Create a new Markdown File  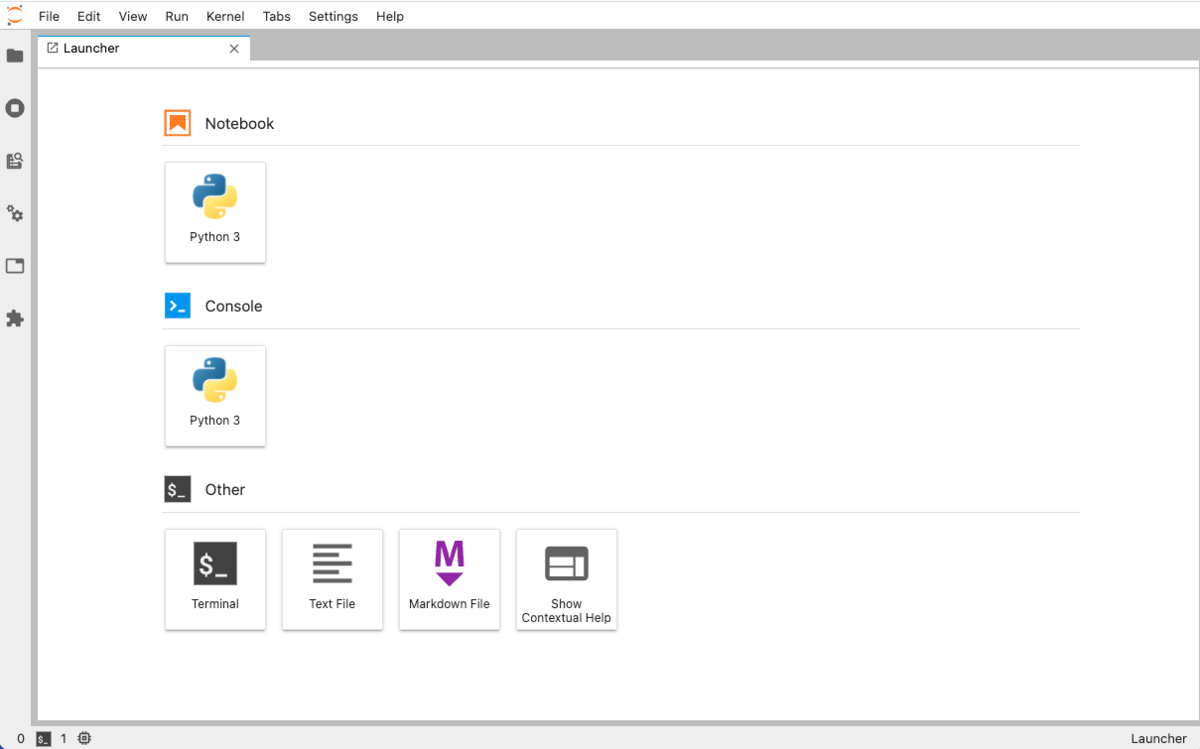coord(449,580)
